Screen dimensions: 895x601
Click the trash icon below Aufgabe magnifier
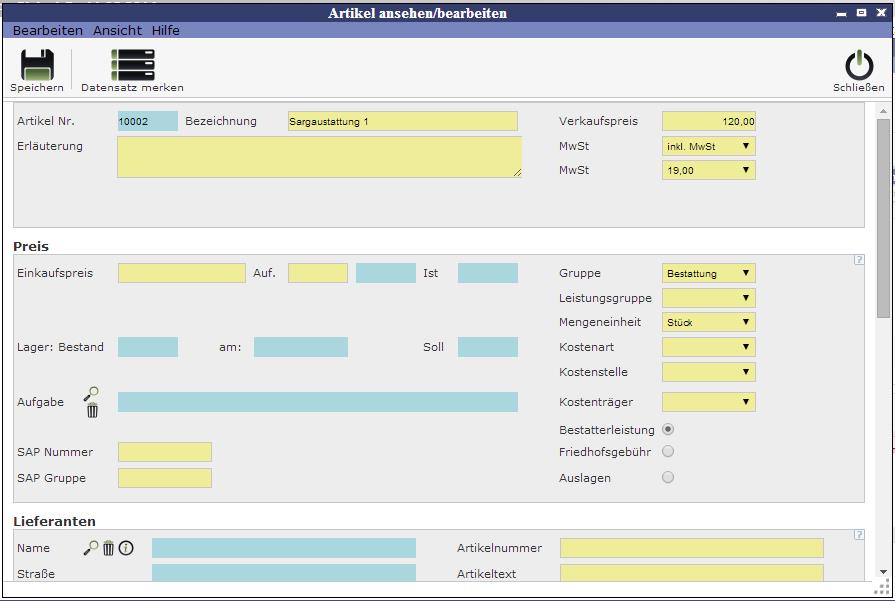coord(92,410)
